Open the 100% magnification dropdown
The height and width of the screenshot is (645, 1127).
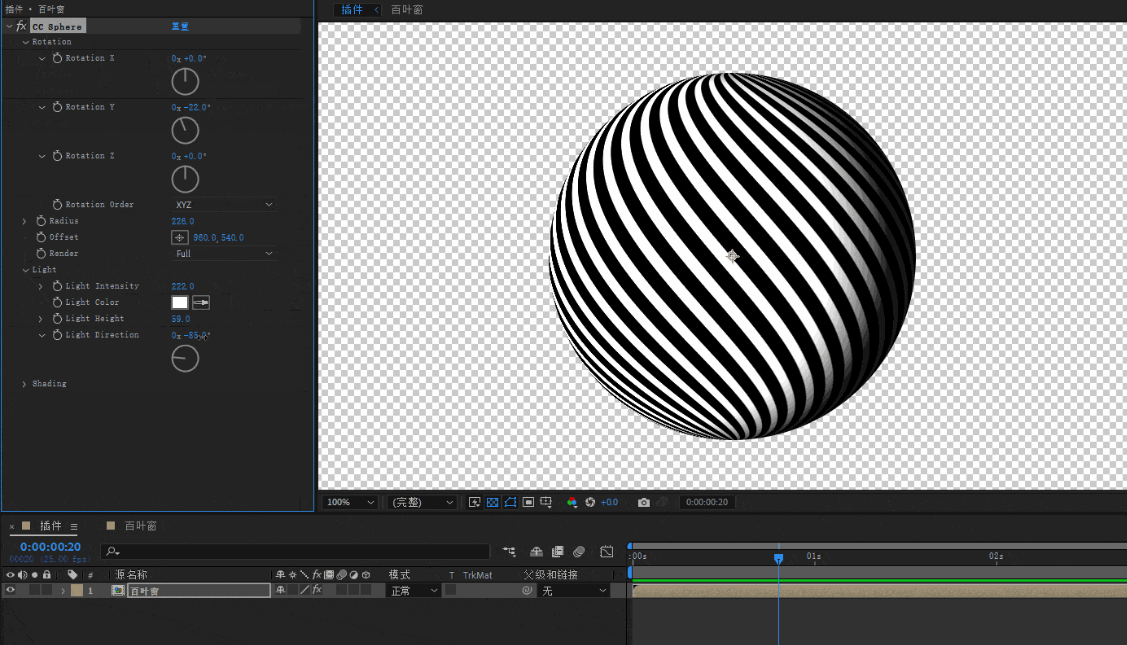(x=352, y=502)
